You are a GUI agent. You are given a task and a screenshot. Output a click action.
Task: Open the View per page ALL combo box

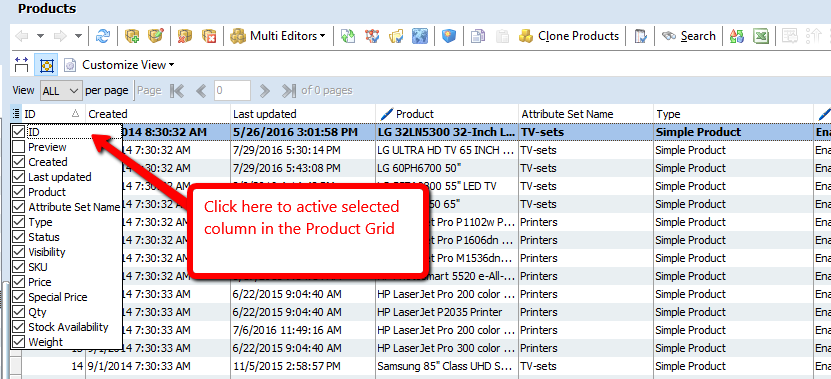pyautogui.click(x=61, y=91)
